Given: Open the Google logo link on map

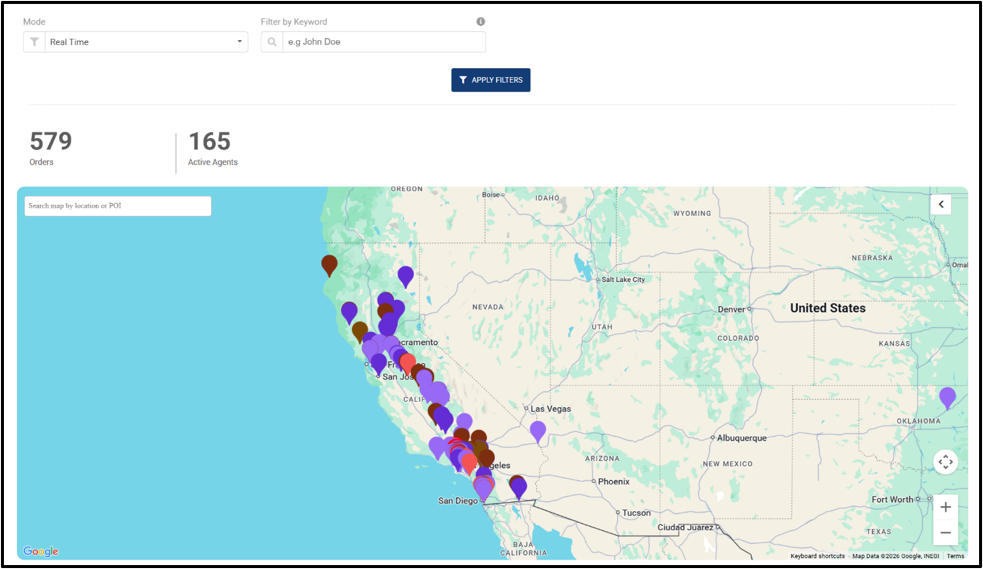Looking at the screenshot, I should coord(41,551).
